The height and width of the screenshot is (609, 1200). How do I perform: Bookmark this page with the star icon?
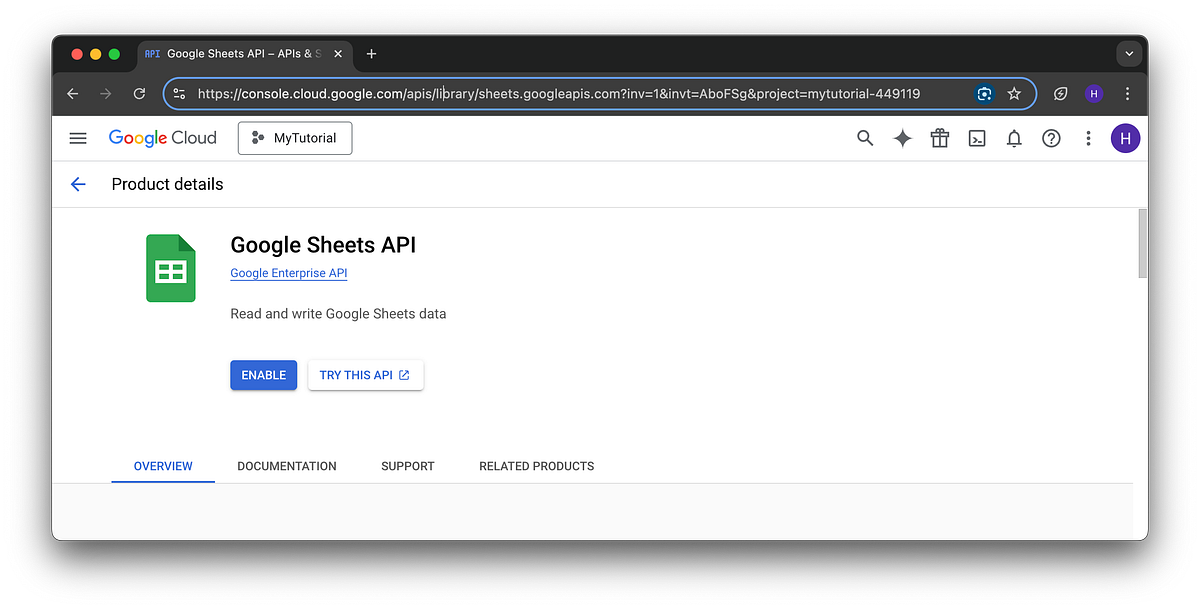(1014, 94)
